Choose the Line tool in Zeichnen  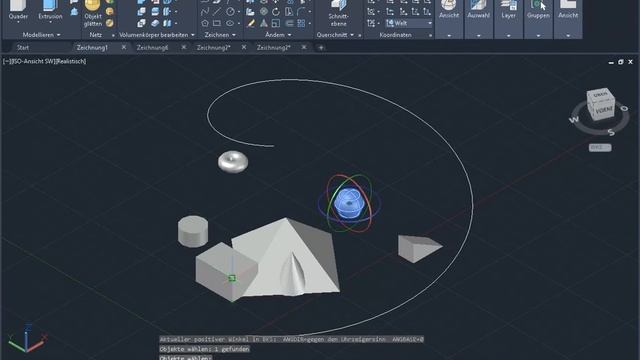click(x=217, y=11)
